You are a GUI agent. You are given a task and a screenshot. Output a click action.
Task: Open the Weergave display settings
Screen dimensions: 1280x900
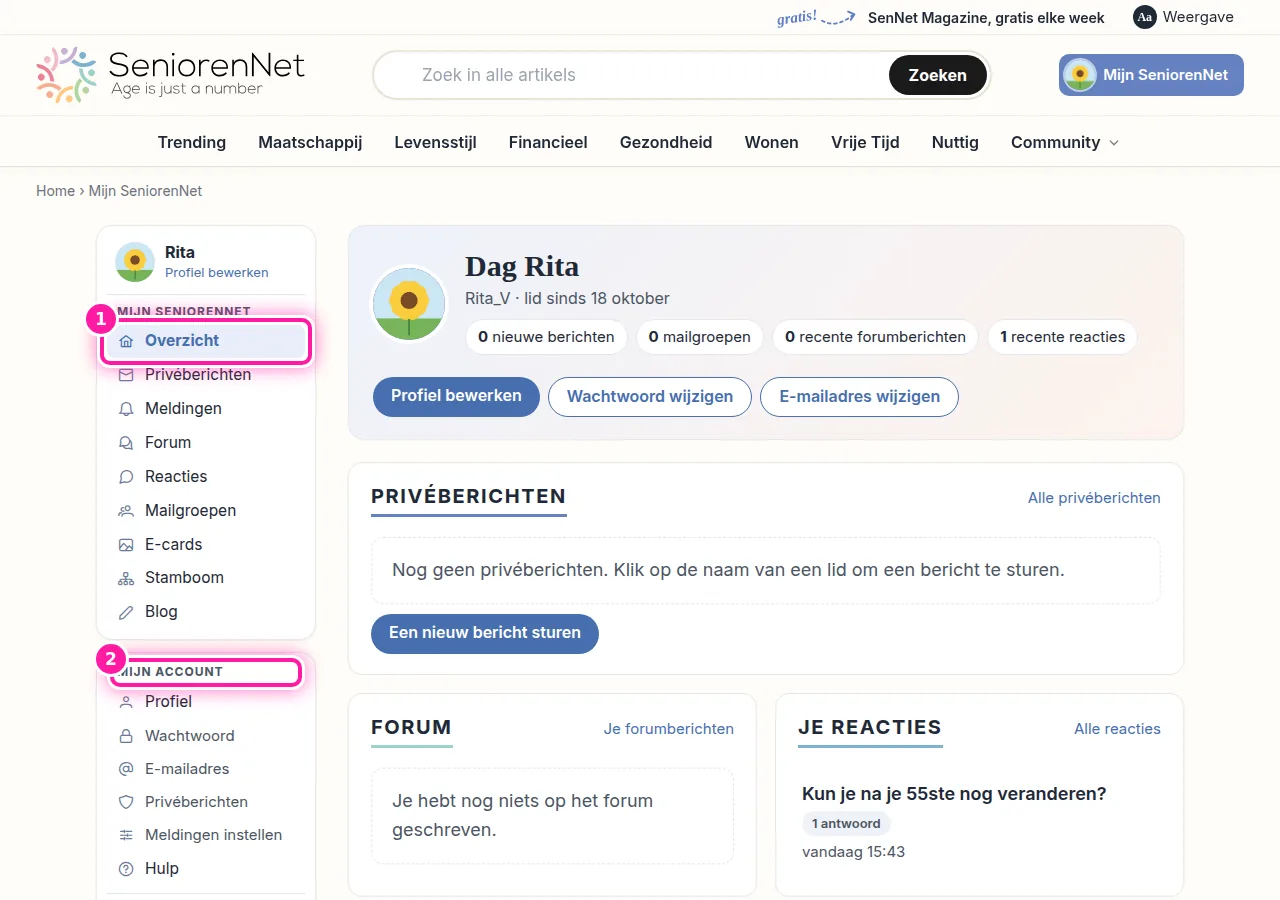(1184, 17)
